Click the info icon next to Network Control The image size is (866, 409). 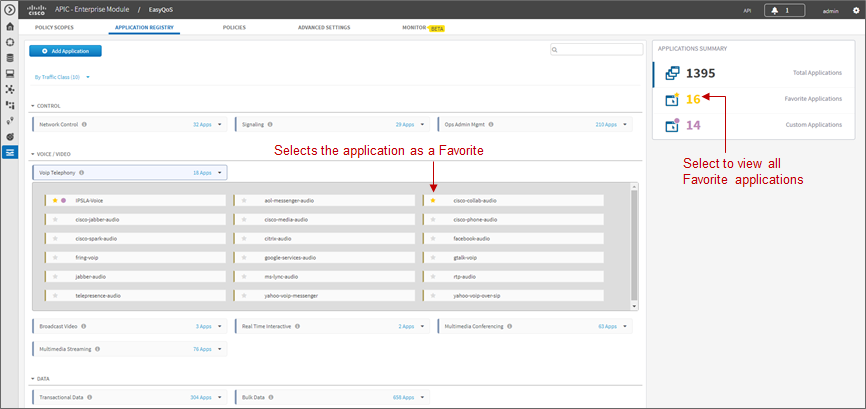coord(84,124)
